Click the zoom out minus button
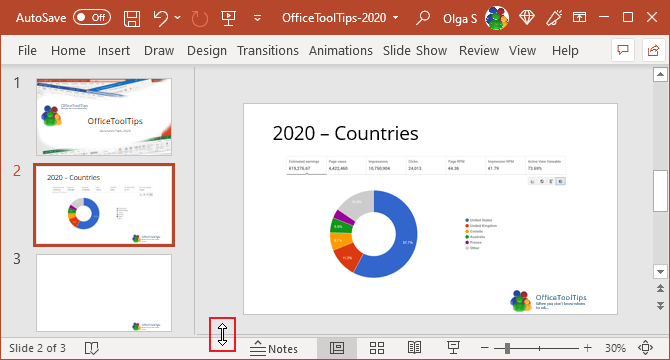The height and width of the screenshot is (360, 670). click(484, 348)
